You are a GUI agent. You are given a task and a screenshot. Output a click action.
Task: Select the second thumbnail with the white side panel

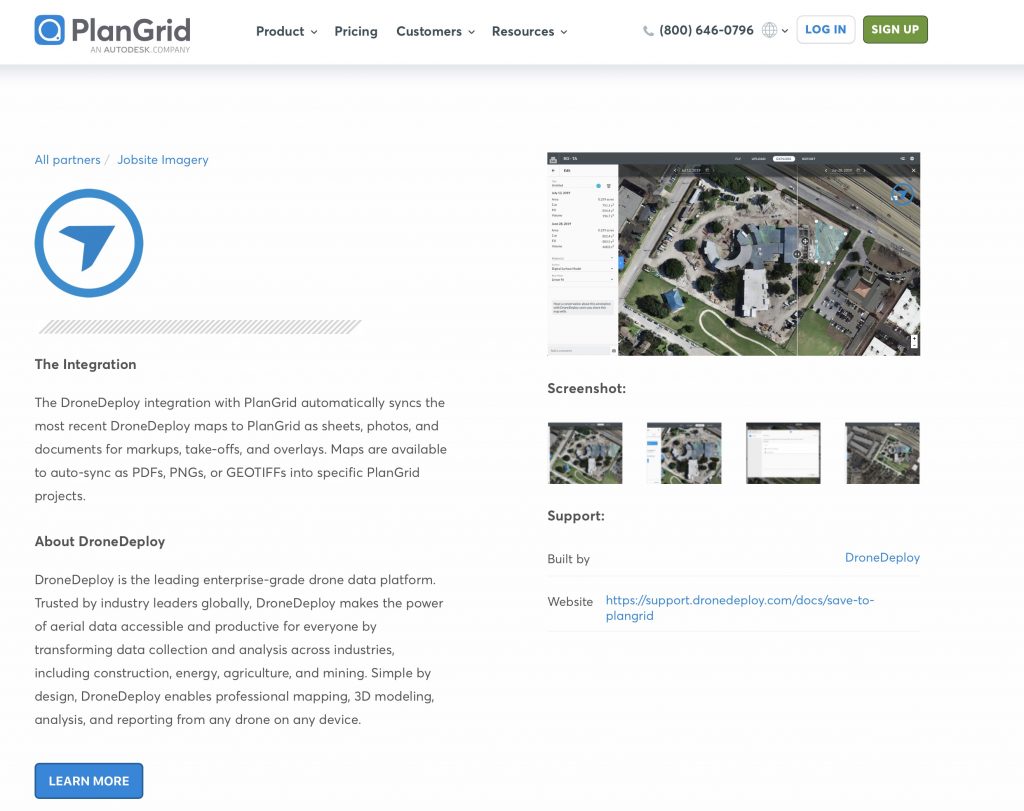pos(684,453)
